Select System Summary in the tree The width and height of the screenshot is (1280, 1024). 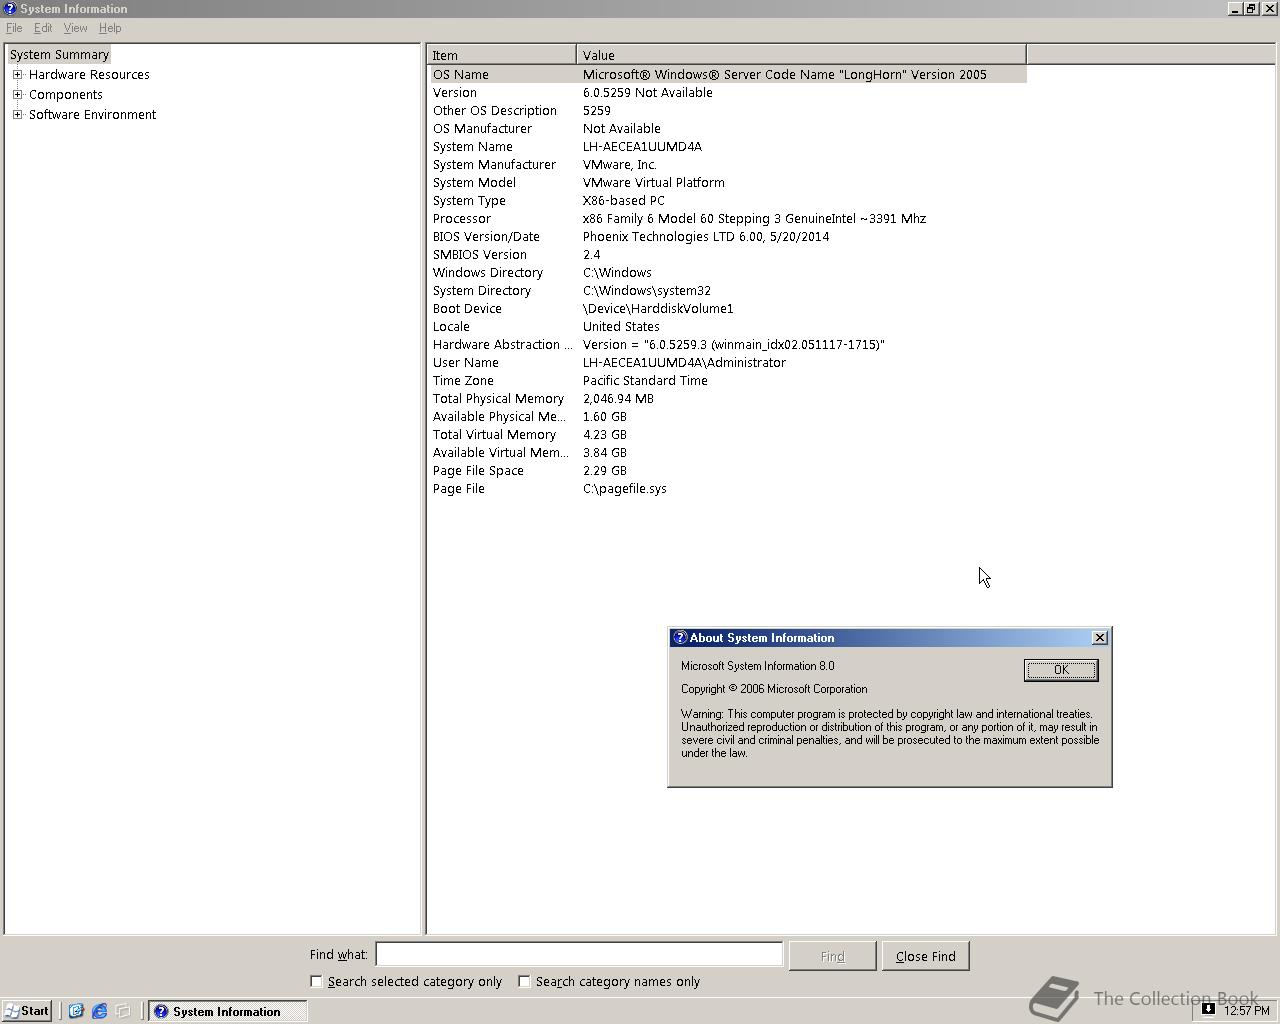[59, 54]
